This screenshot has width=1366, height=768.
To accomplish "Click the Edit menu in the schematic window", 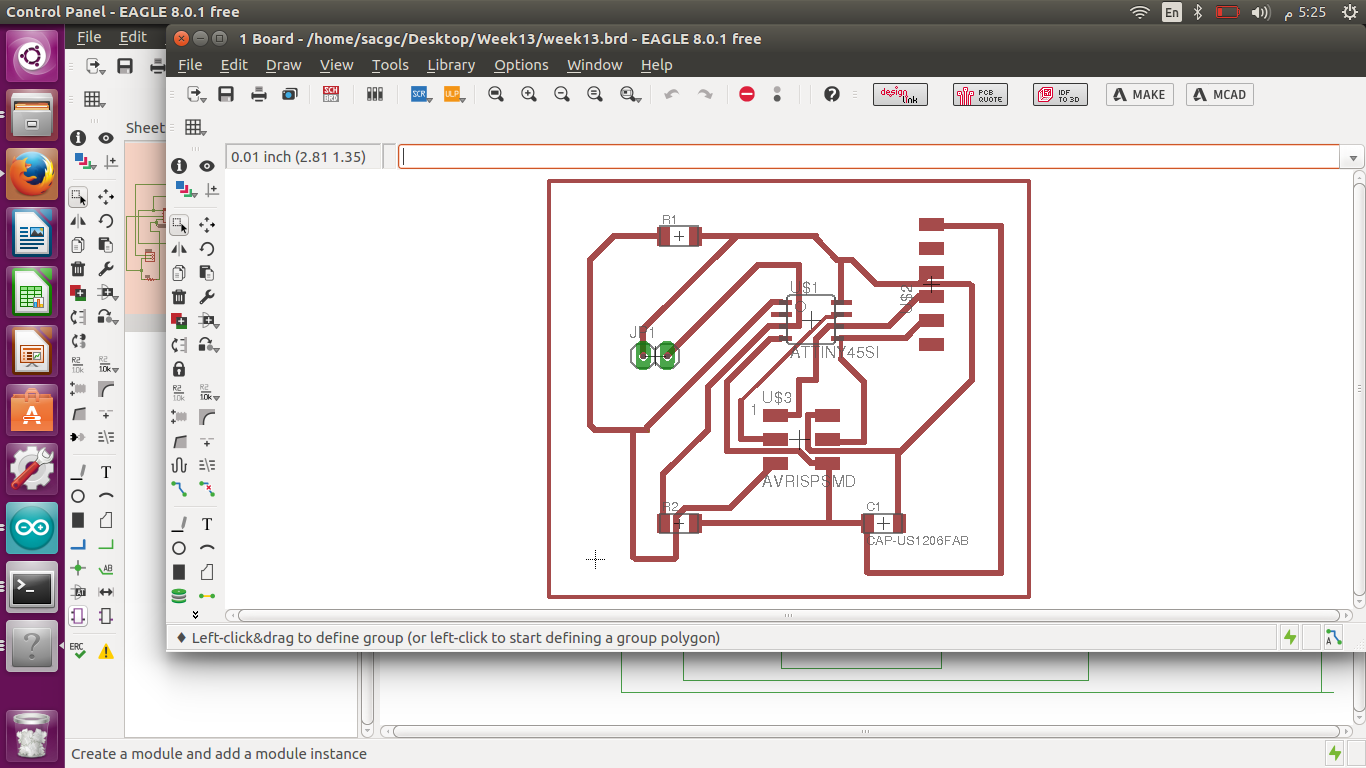I will point(133,37).
